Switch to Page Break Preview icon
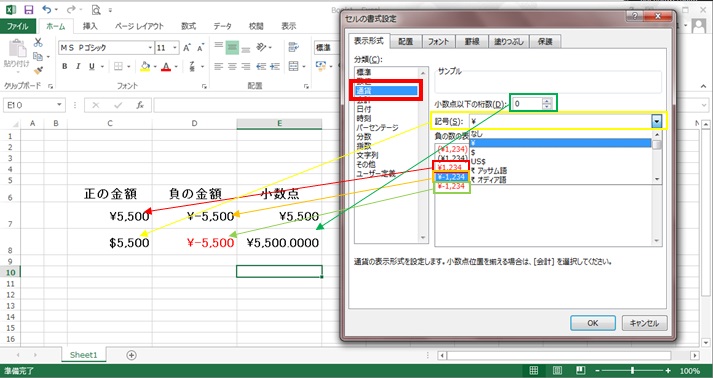This screenshot has height=378, width=713. pyautogui.click(x=580, y=371)
